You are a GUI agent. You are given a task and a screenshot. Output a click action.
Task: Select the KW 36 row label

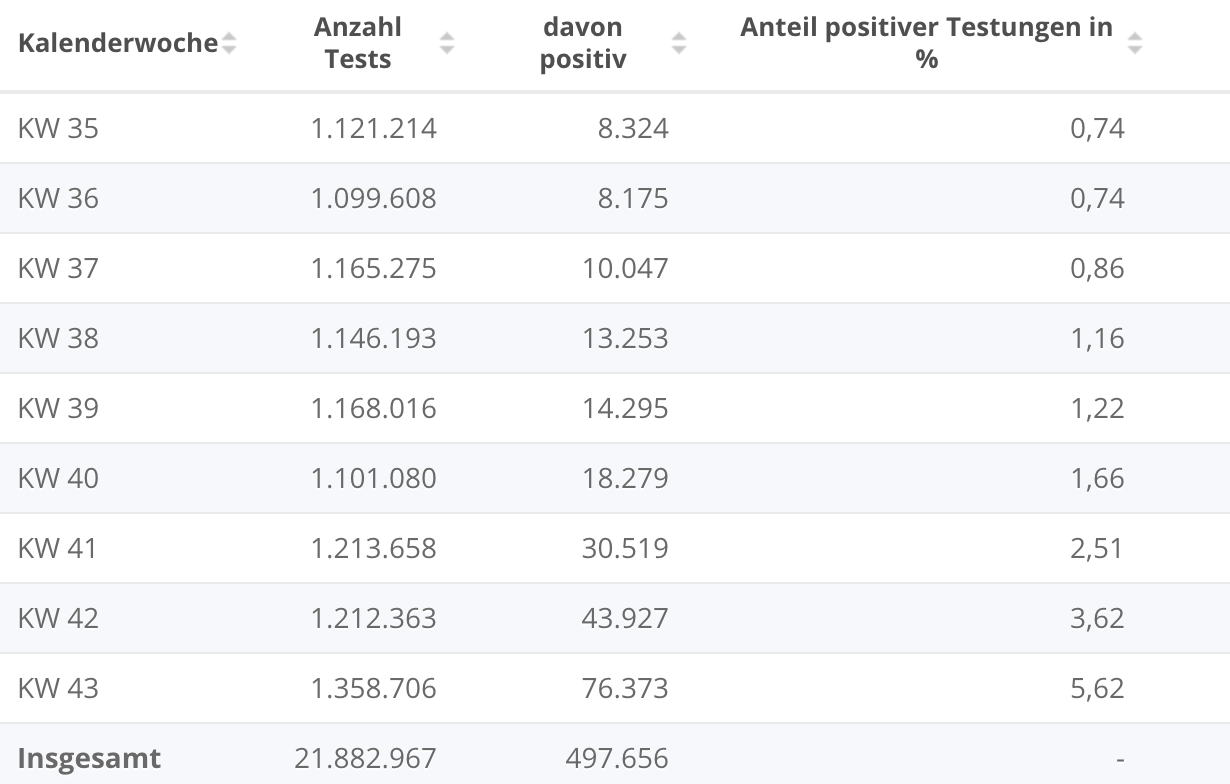click(58, 198)
